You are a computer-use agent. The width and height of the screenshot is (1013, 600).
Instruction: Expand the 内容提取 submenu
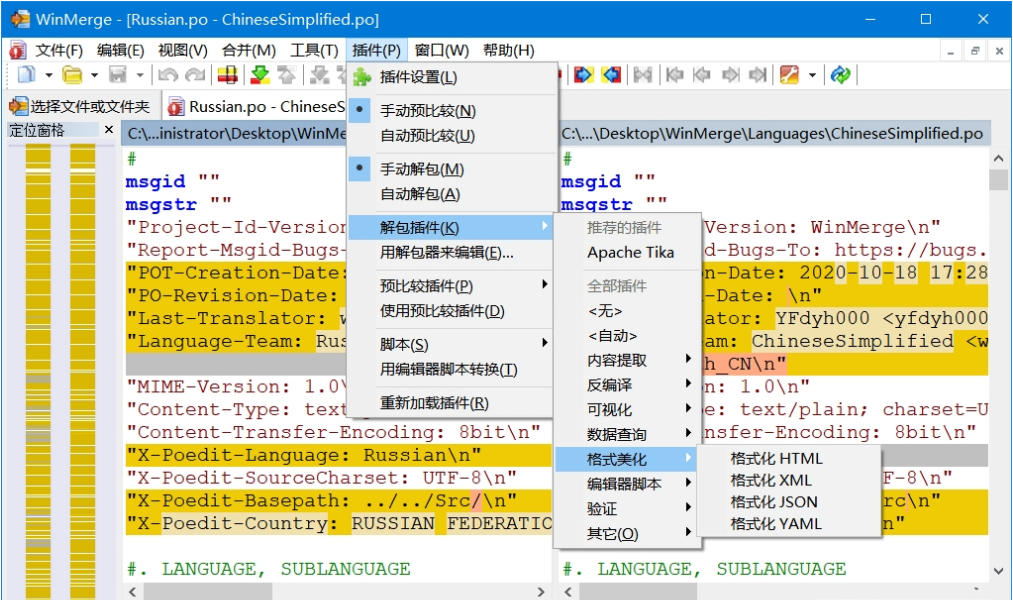pos(627,360)
